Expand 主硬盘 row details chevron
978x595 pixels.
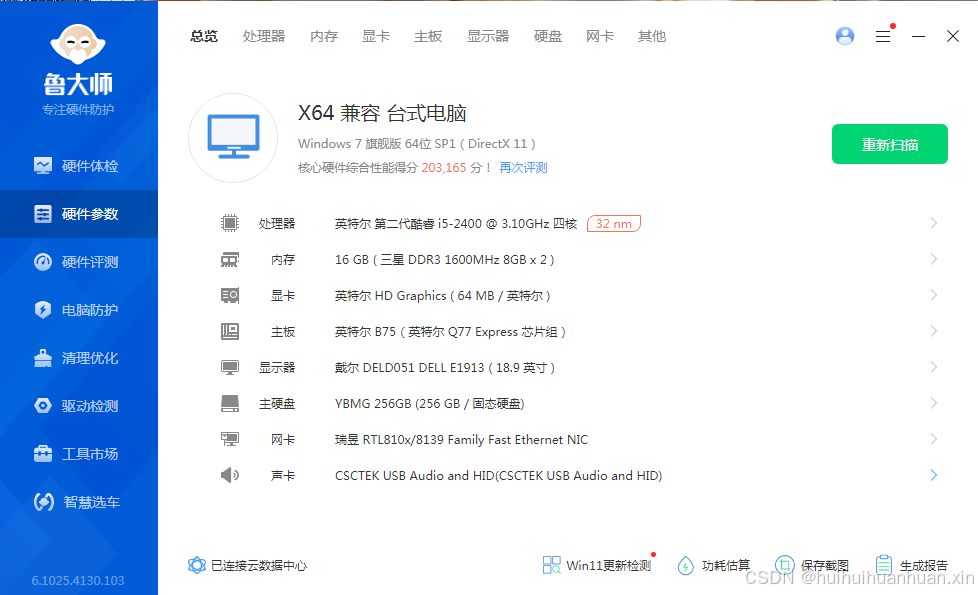point(934,404)
